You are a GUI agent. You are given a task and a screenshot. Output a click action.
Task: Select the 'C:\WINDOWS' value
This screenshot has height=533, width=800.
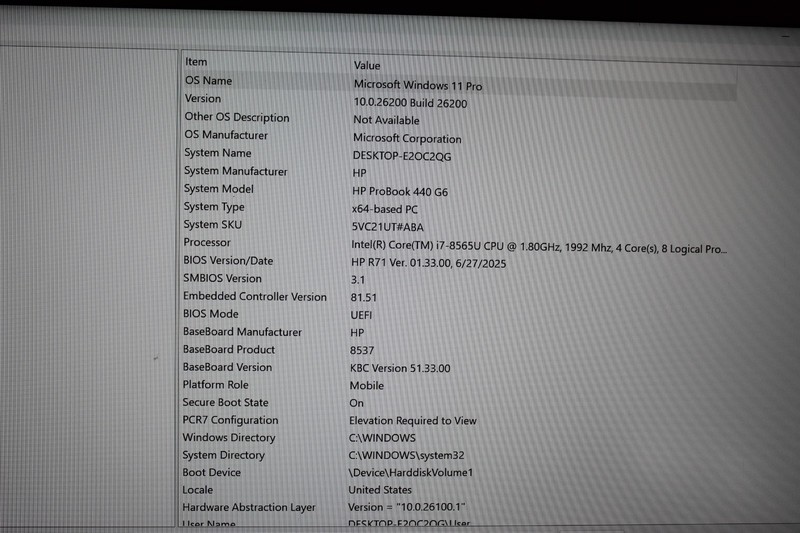pos(382,438)
